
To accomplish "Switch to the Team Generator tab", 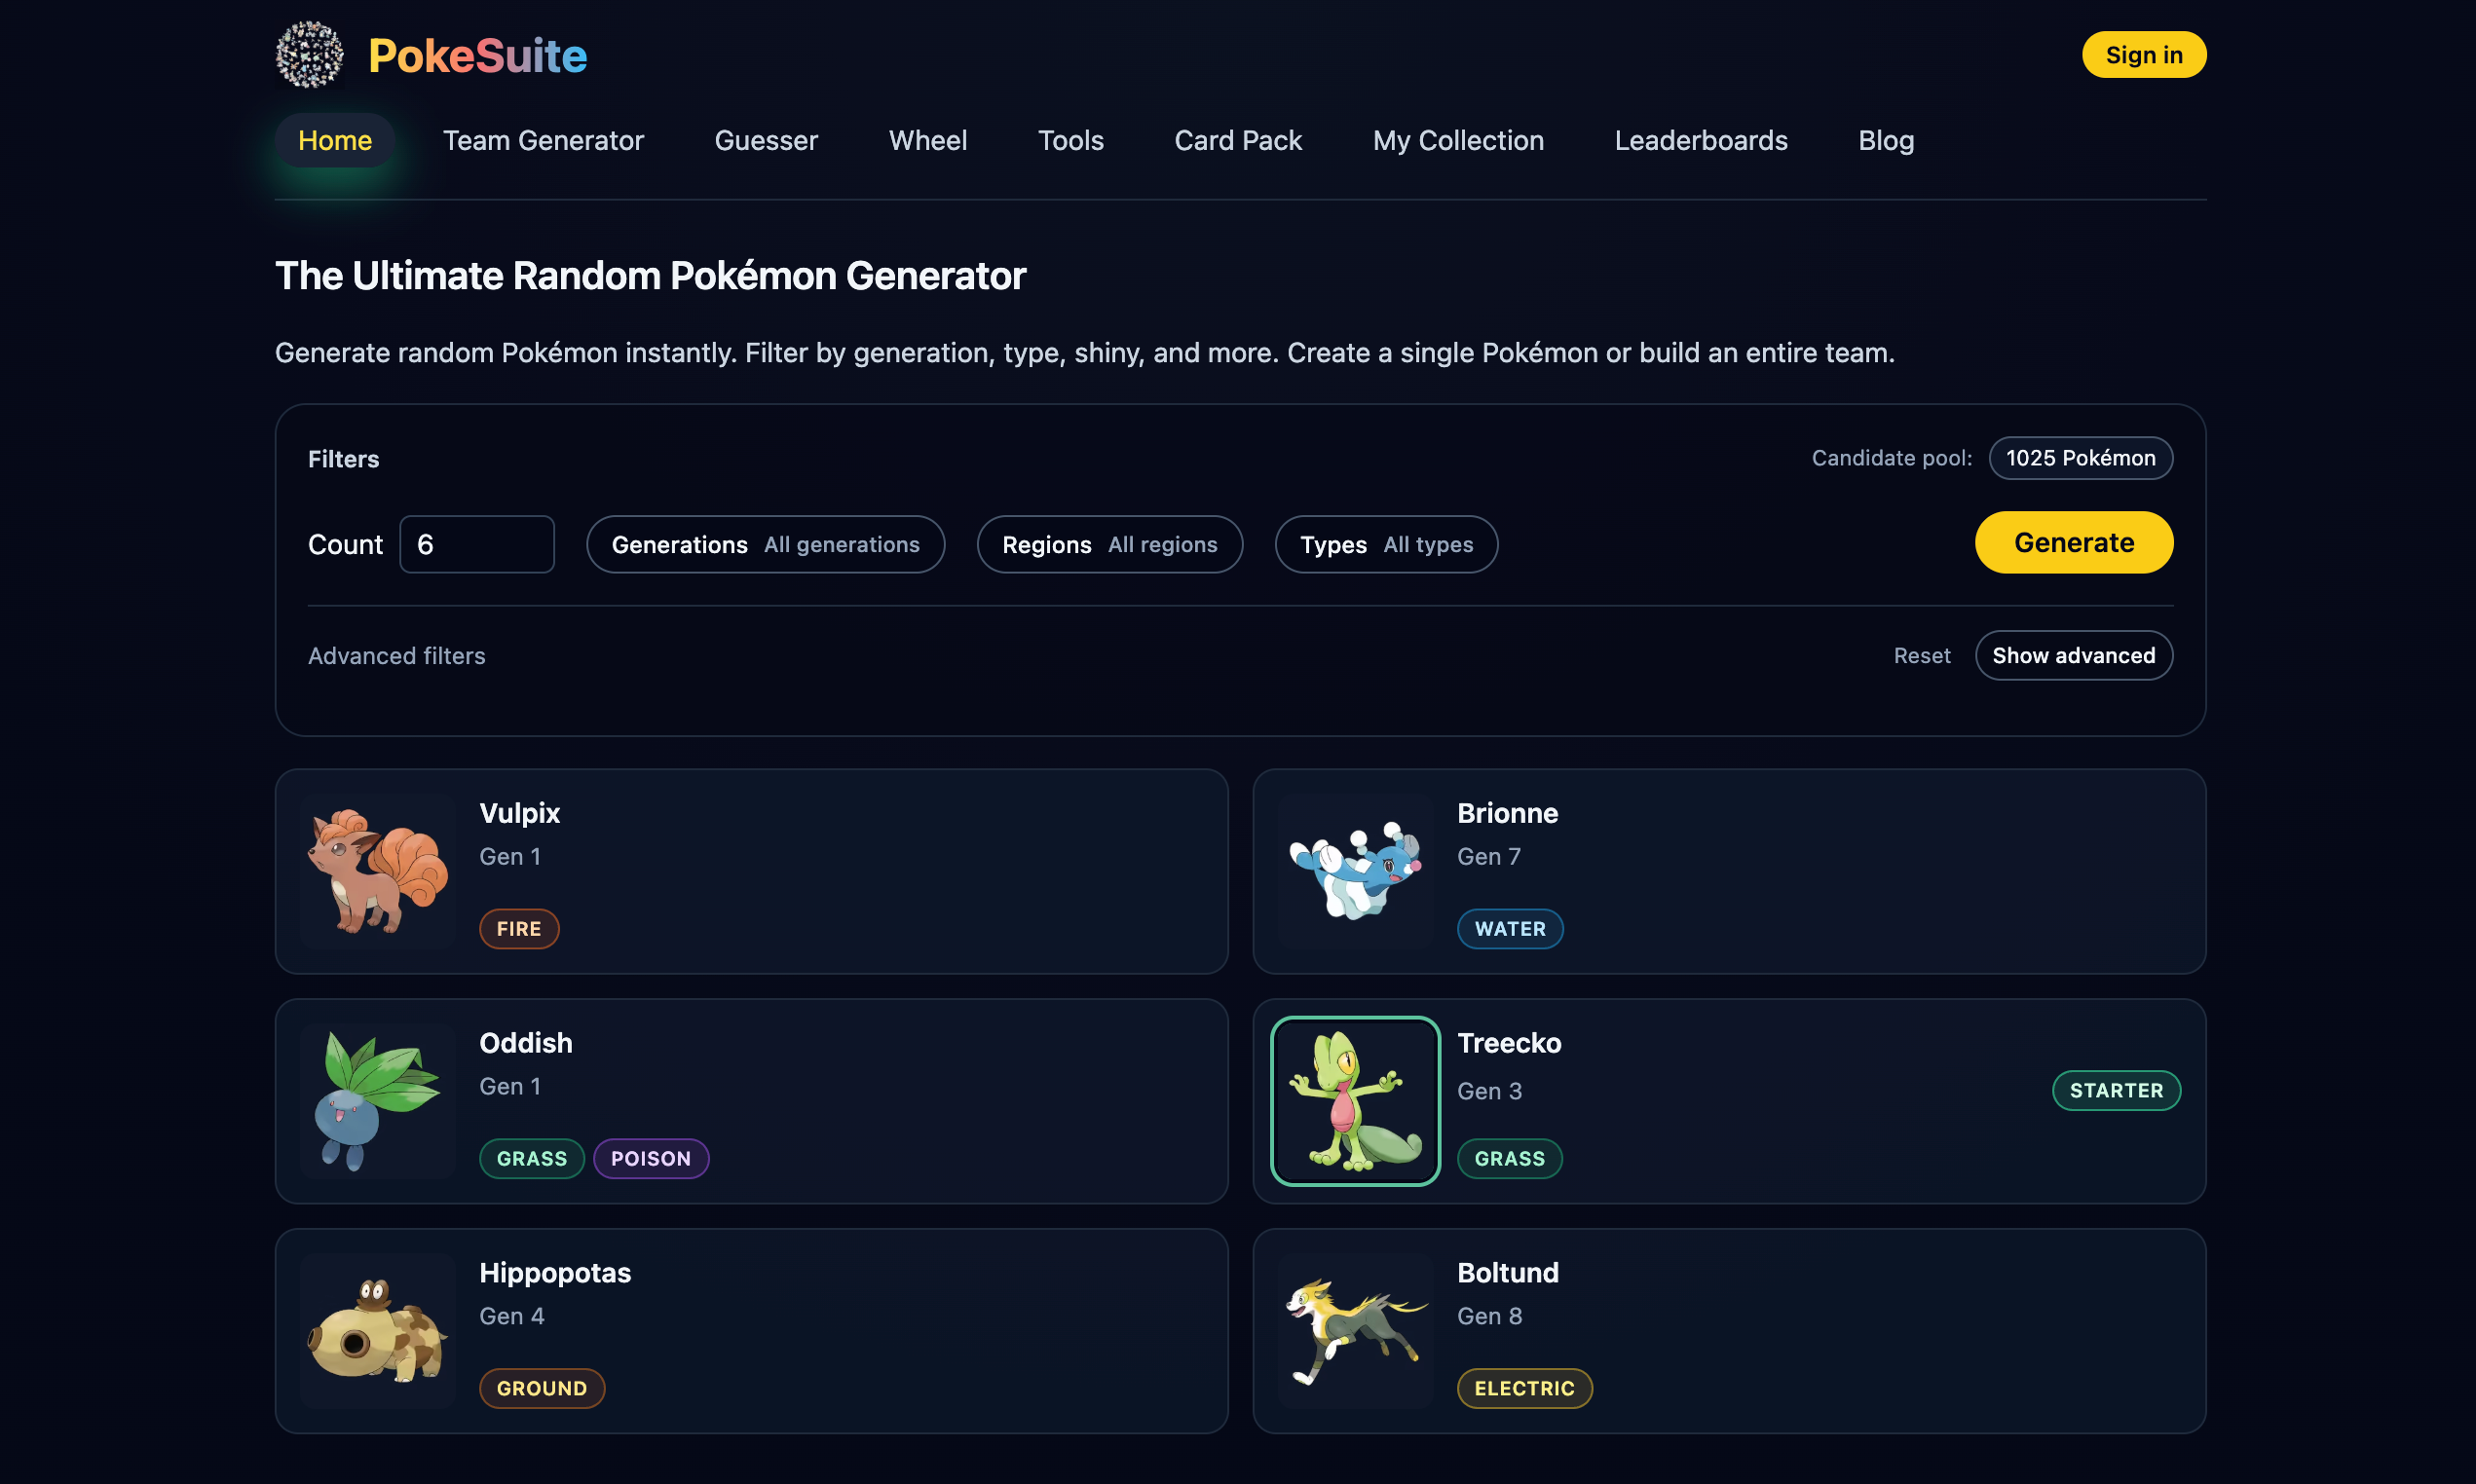I will point(543,140).
